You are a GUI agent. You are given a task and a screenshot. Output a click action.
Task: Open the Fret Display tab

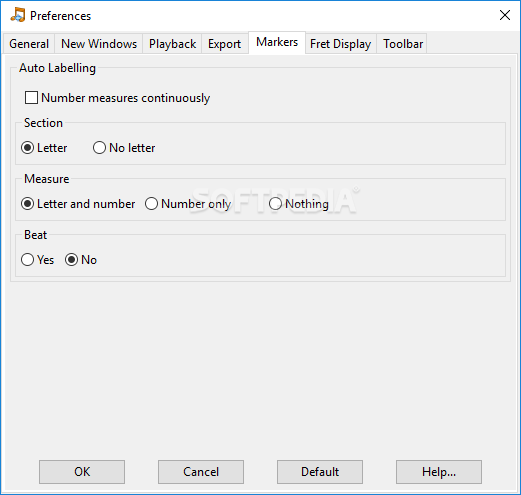(x=341, y=44)
